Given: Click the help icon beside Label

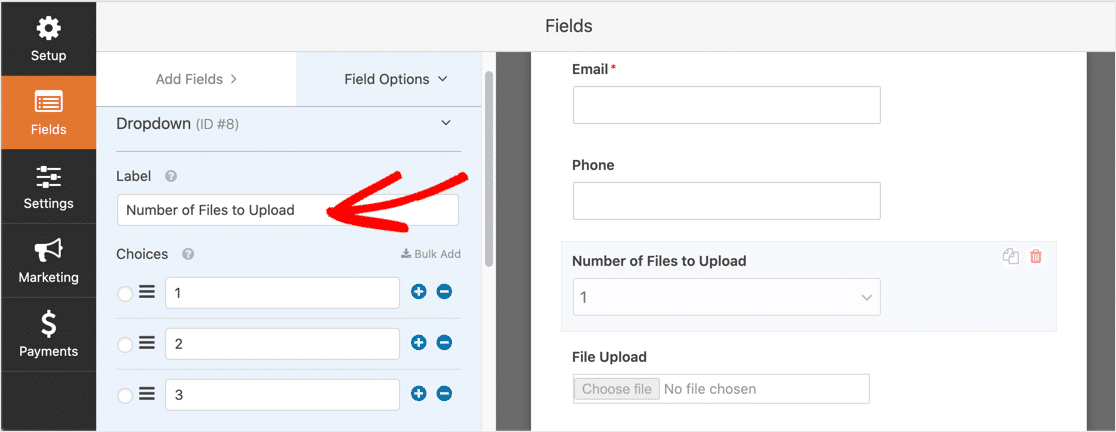Looking at the screenshot, I should (x=171, y=177).
